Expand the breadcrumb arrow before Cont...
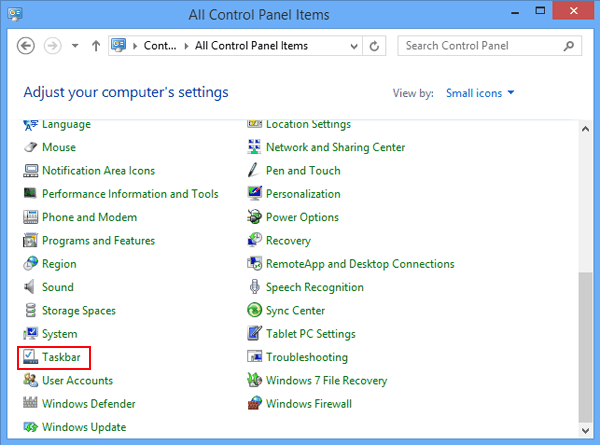Screen dimensions: 600x445 [x=135, y=46]
